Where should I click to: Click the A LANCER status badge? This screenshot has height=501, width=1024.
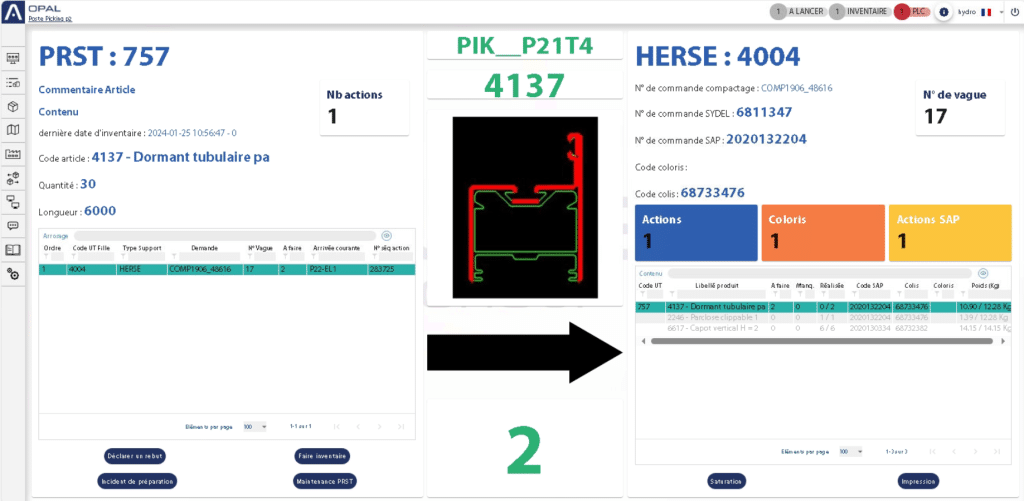797,12
